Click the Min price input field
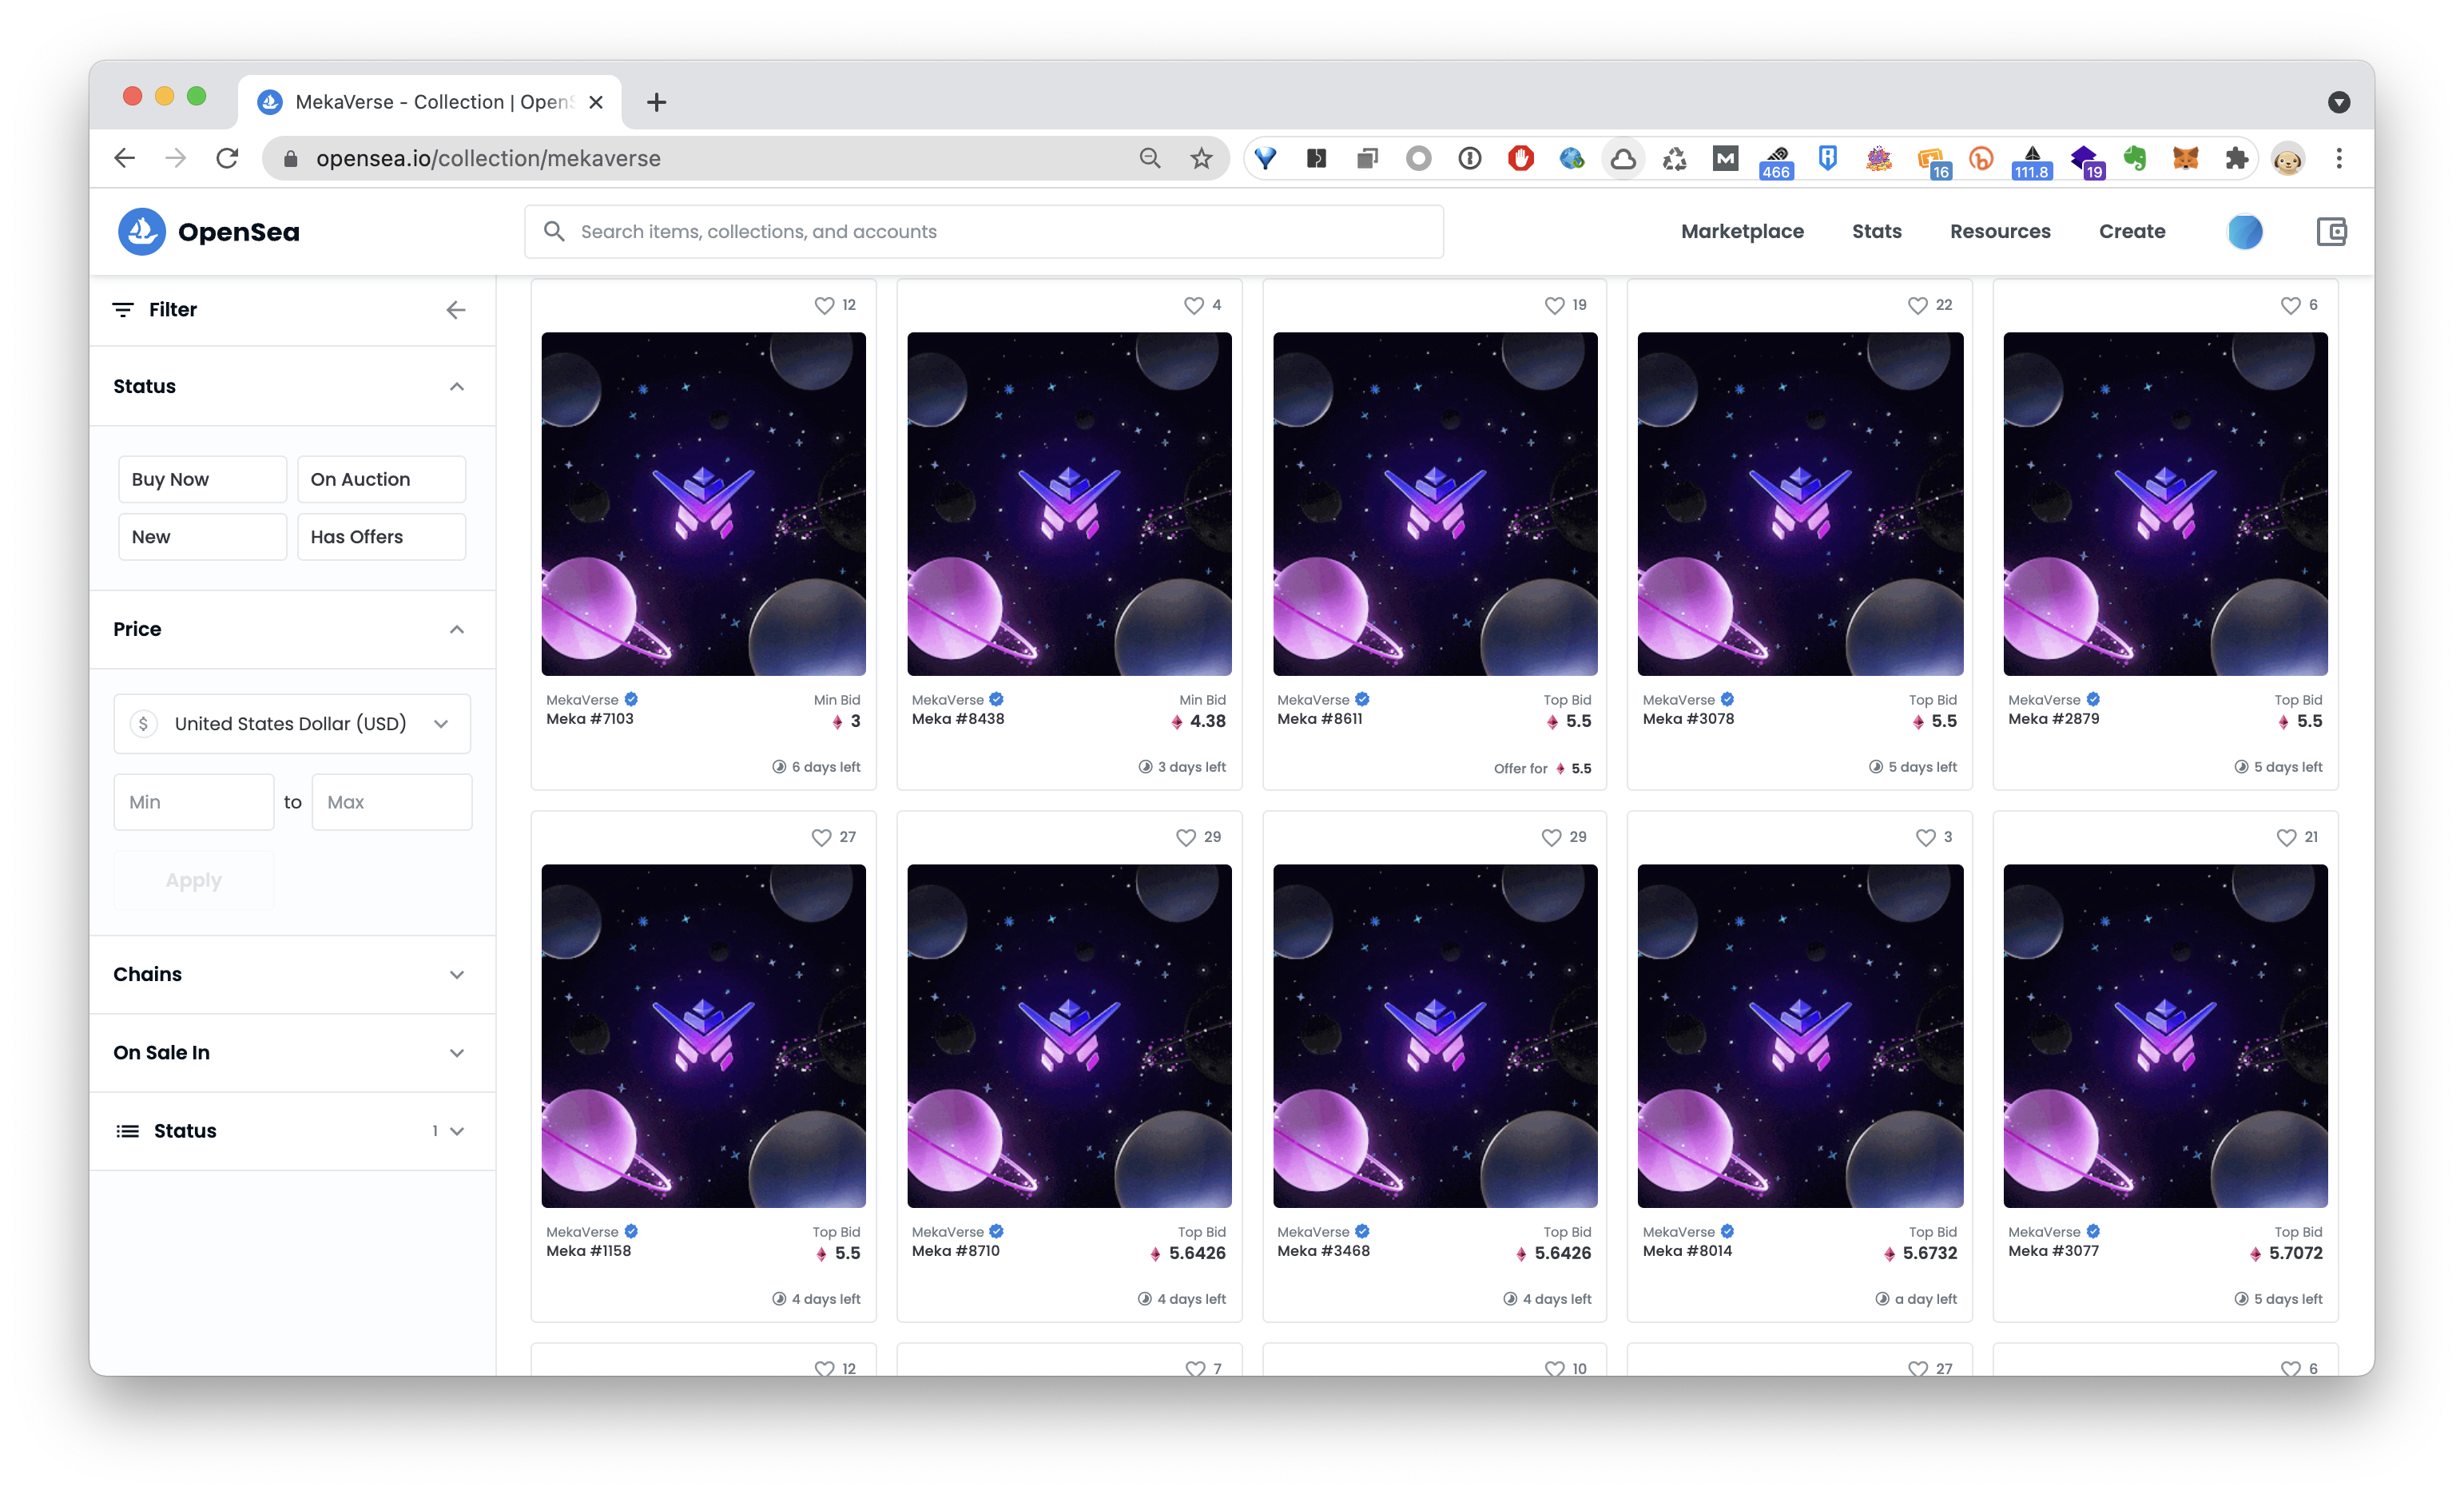 193,801
